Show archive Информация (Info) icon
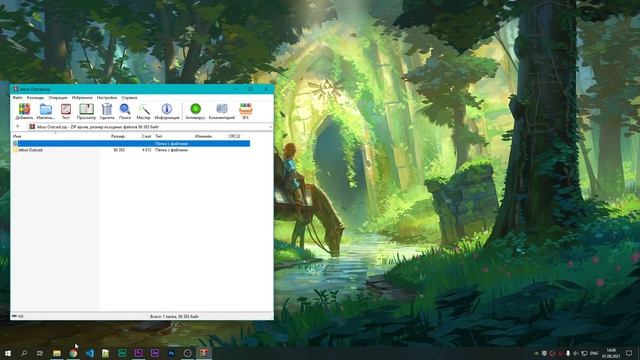This screenshot has width=640, height=360. 167,111
